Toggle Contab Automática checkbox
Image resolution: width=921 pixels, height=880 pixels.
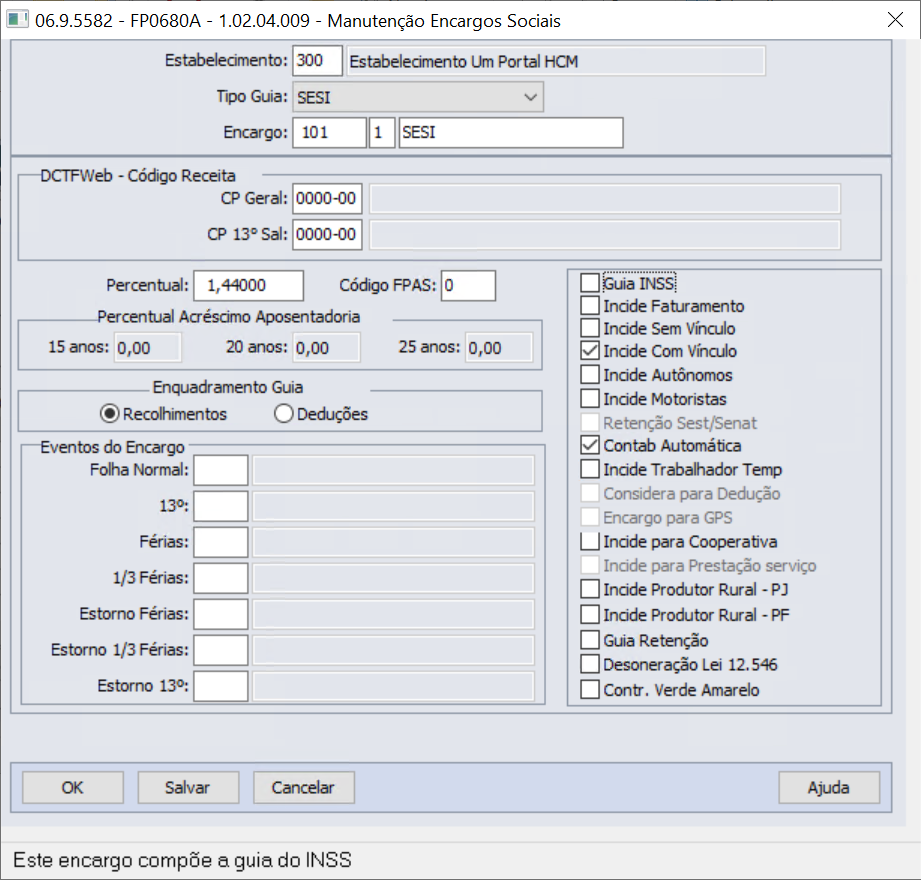[x=590, y=445]
